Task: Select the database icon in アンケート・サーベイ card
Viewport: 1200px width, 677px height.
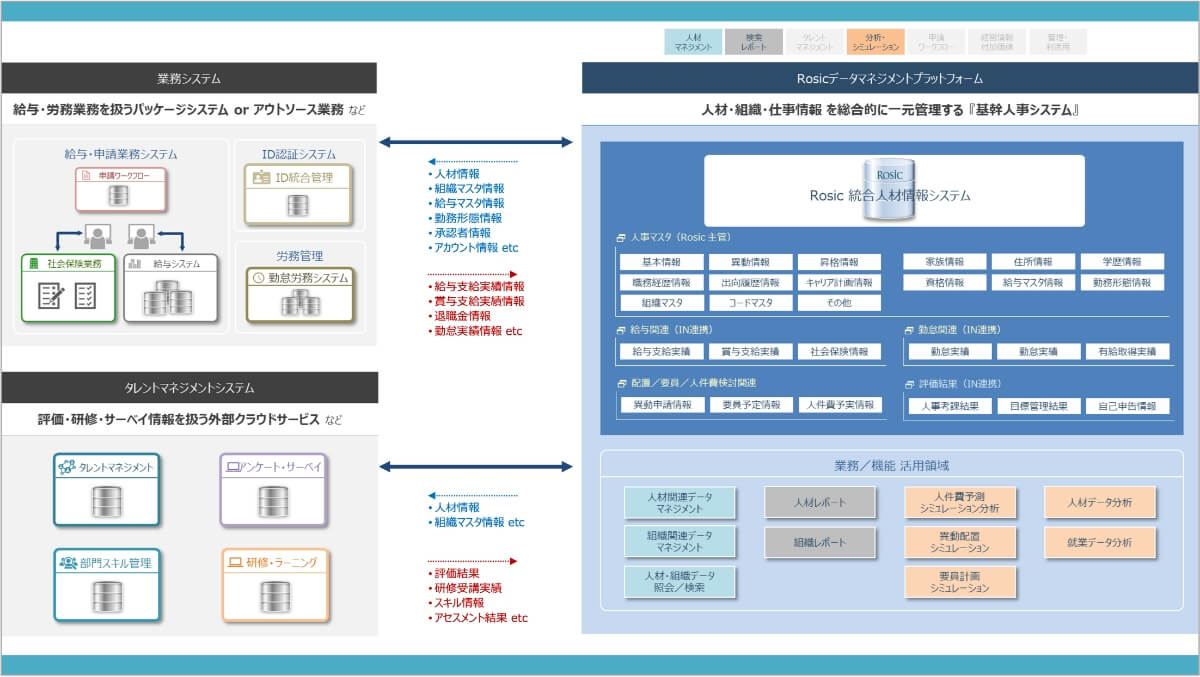Action: tap(273, 500)
